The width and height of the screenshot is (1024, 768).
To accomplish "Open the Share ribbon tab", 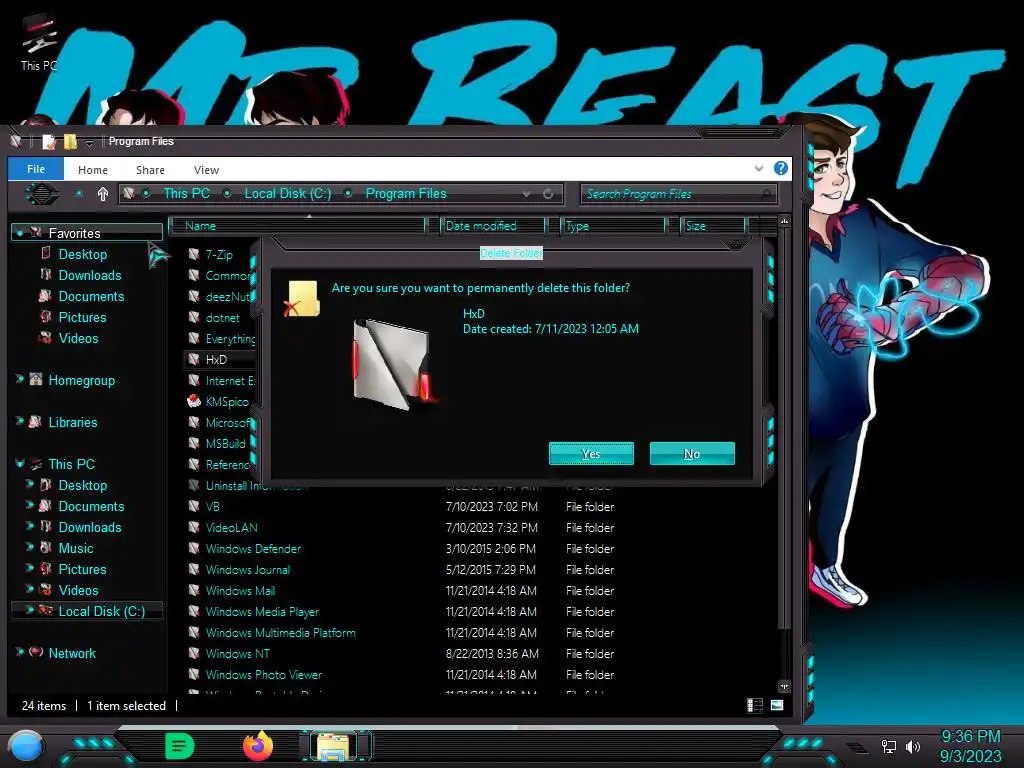I will (x=150, y=170).
